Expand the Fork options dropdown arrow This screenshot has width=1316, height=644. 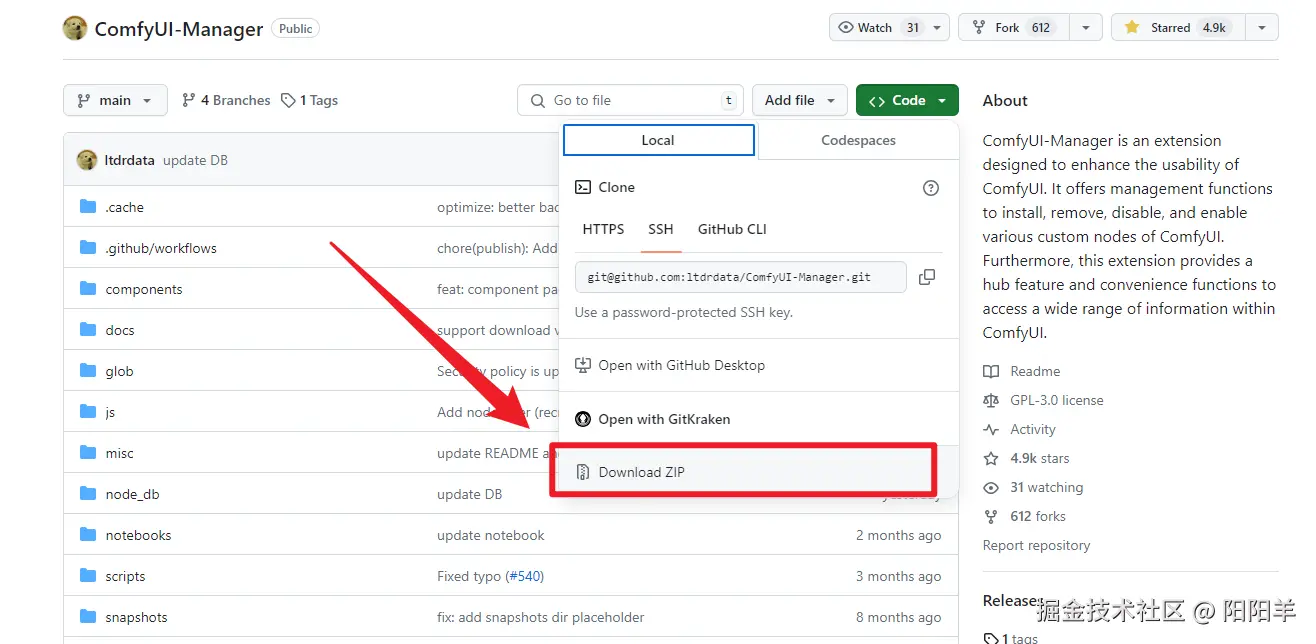1085,28
